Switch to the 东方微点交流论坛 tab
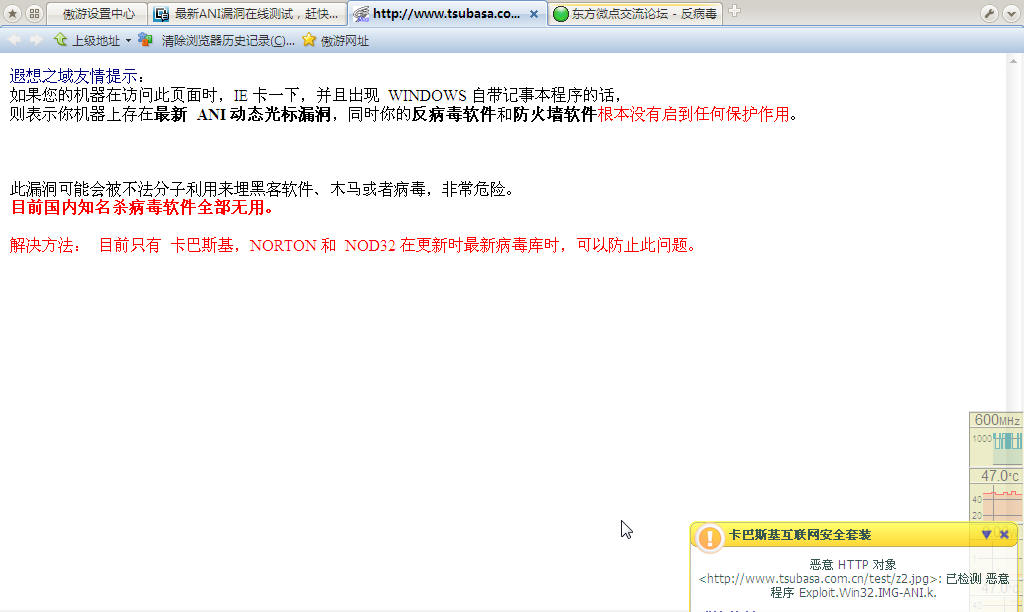 point(635,14)
